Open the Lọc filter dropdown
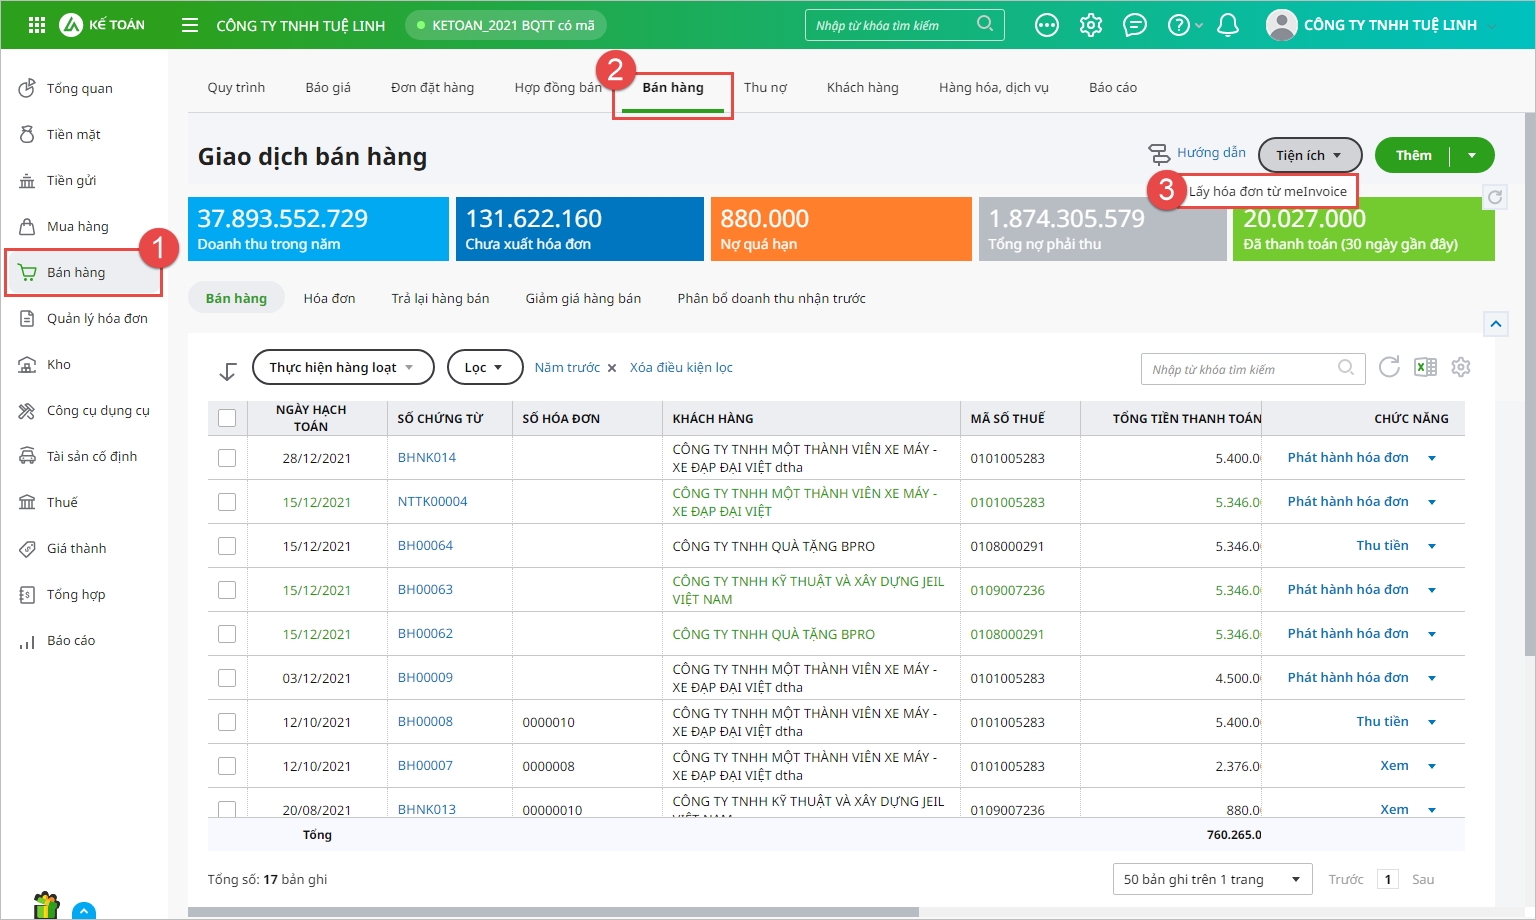The image size is (1536, 920). pyautogui.click(x=485, y=367)
